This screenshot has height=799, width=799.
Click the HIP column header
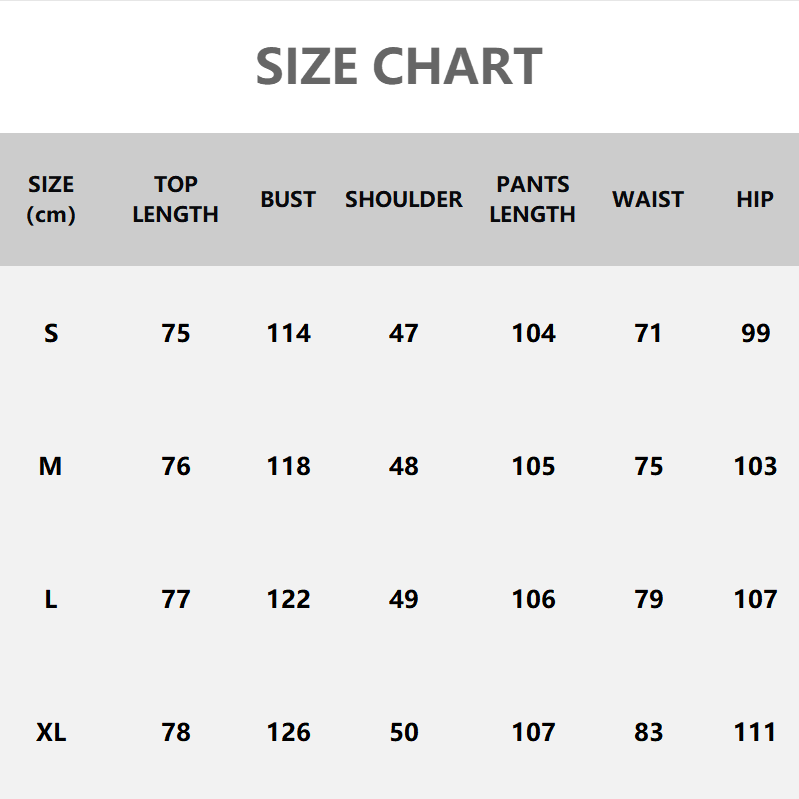755,199
